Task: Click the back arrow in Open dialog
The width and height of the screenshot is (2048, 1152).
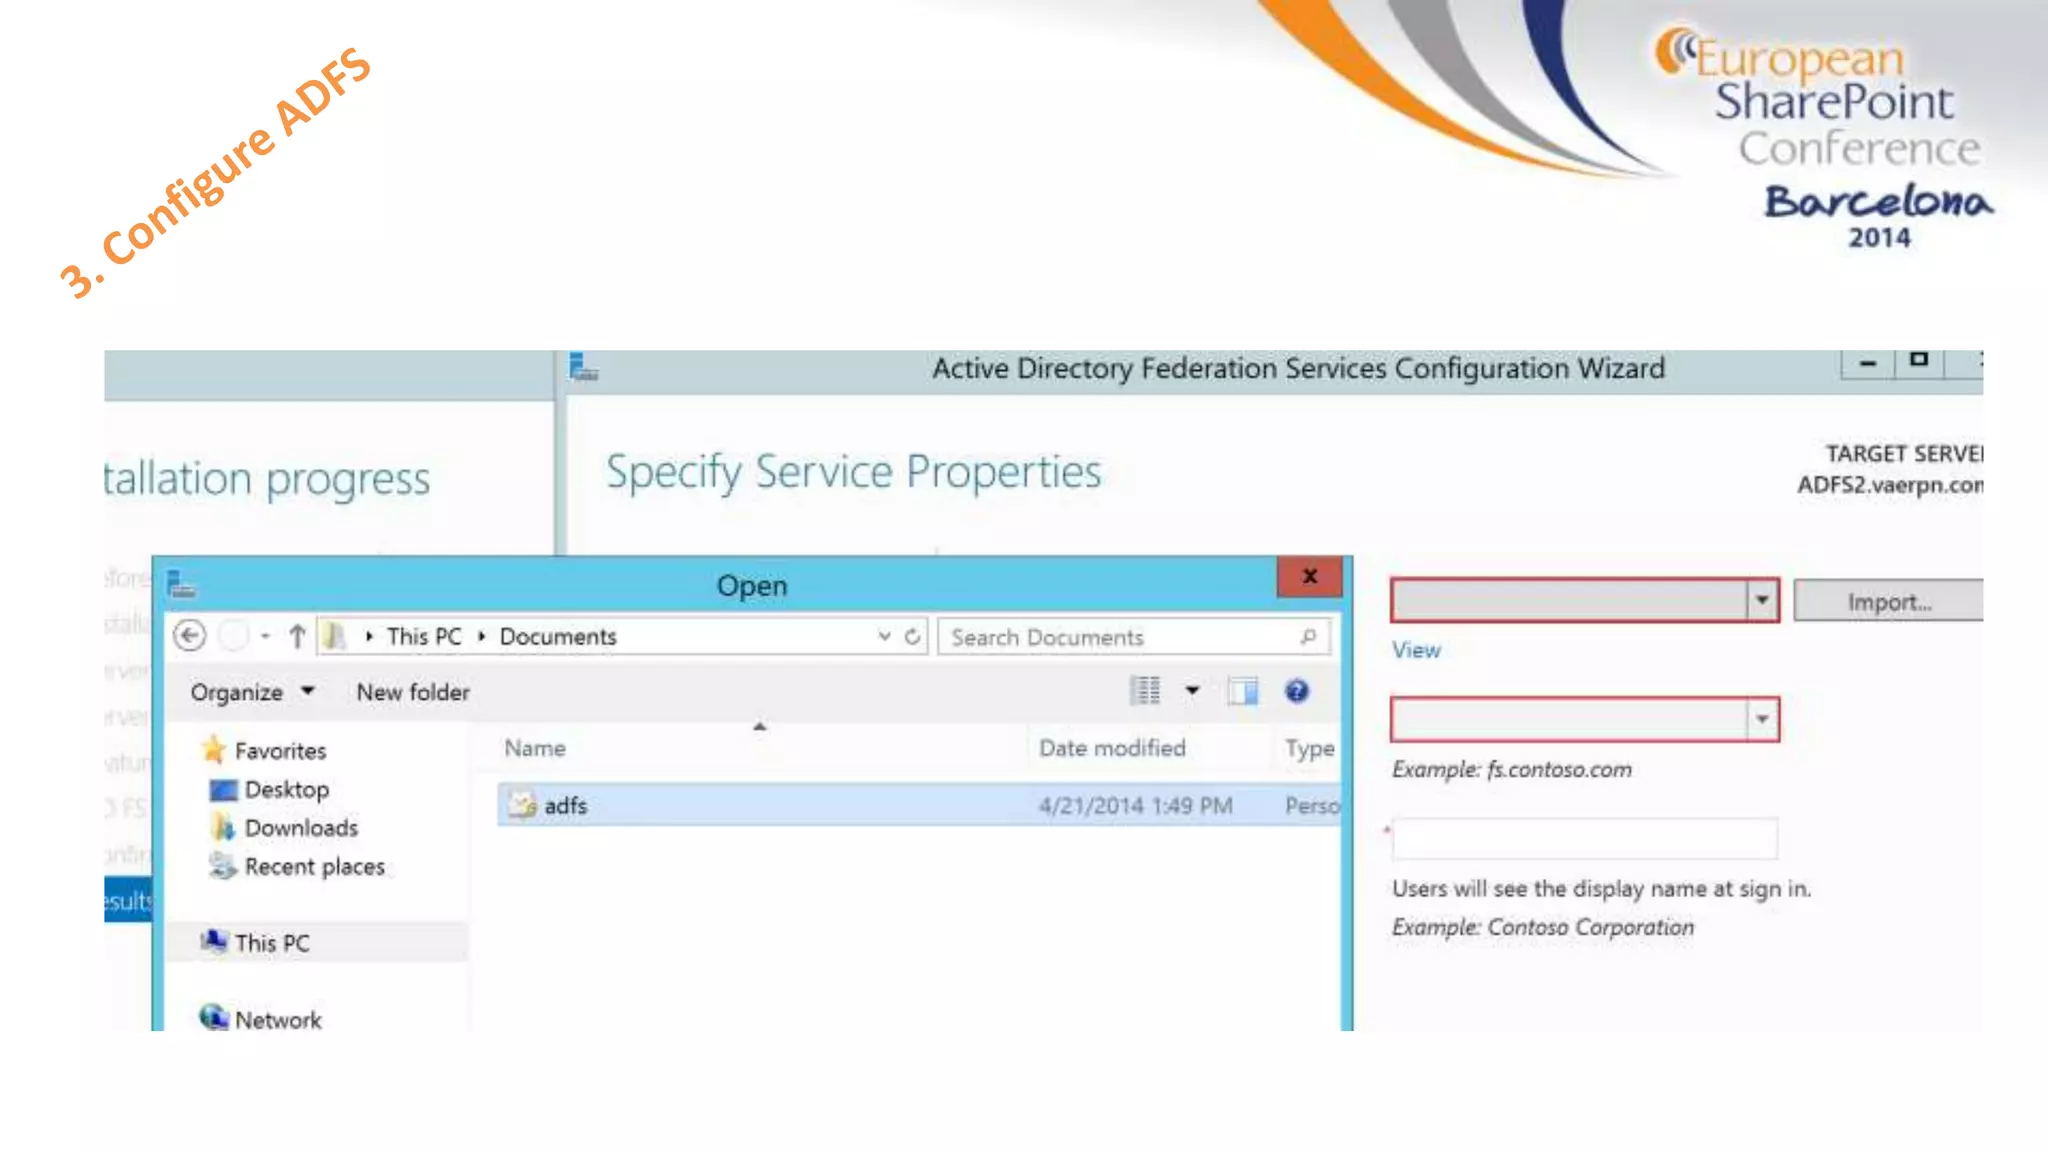Action: 190,636
